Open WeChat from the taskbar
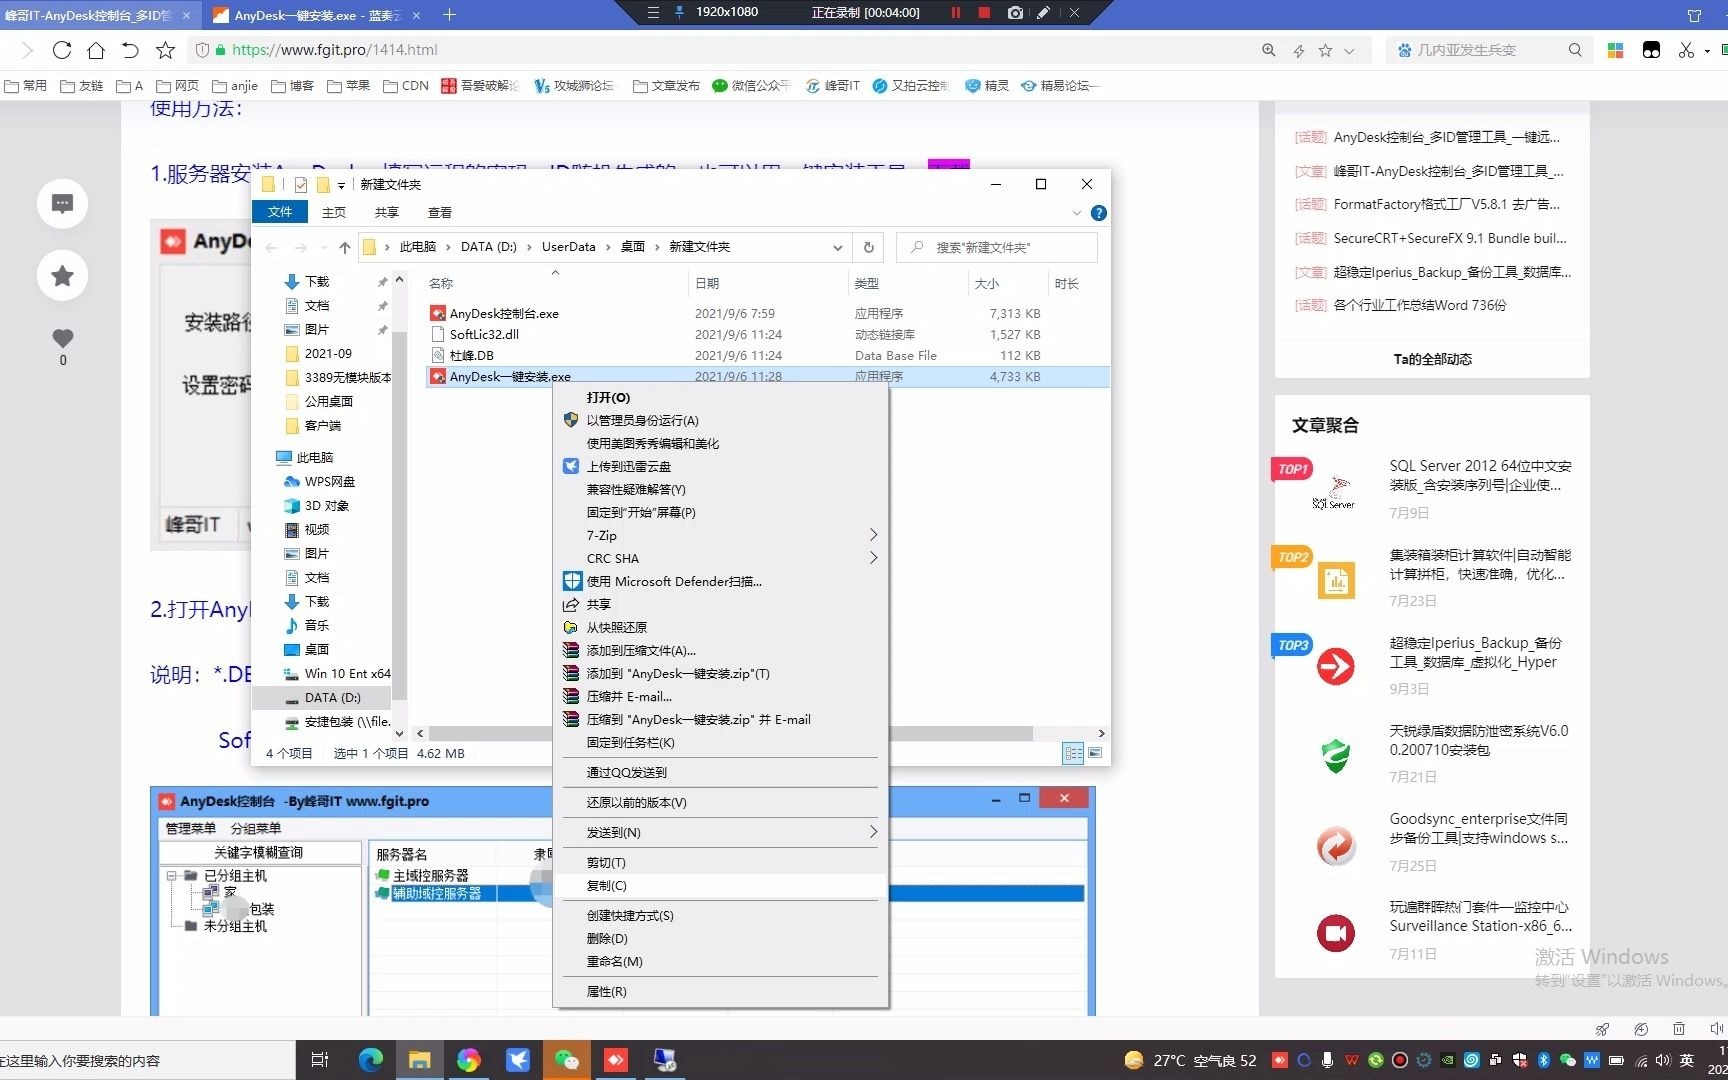The height and width of the screenshot is (1080, 1728). point(567,1060)
